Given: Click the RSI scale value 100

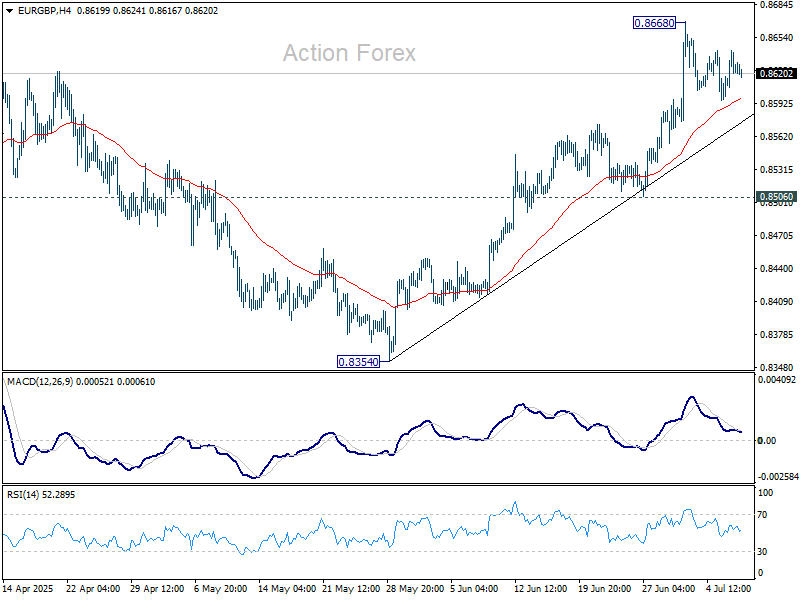Looking at the screenshot, I should (765, 493).
